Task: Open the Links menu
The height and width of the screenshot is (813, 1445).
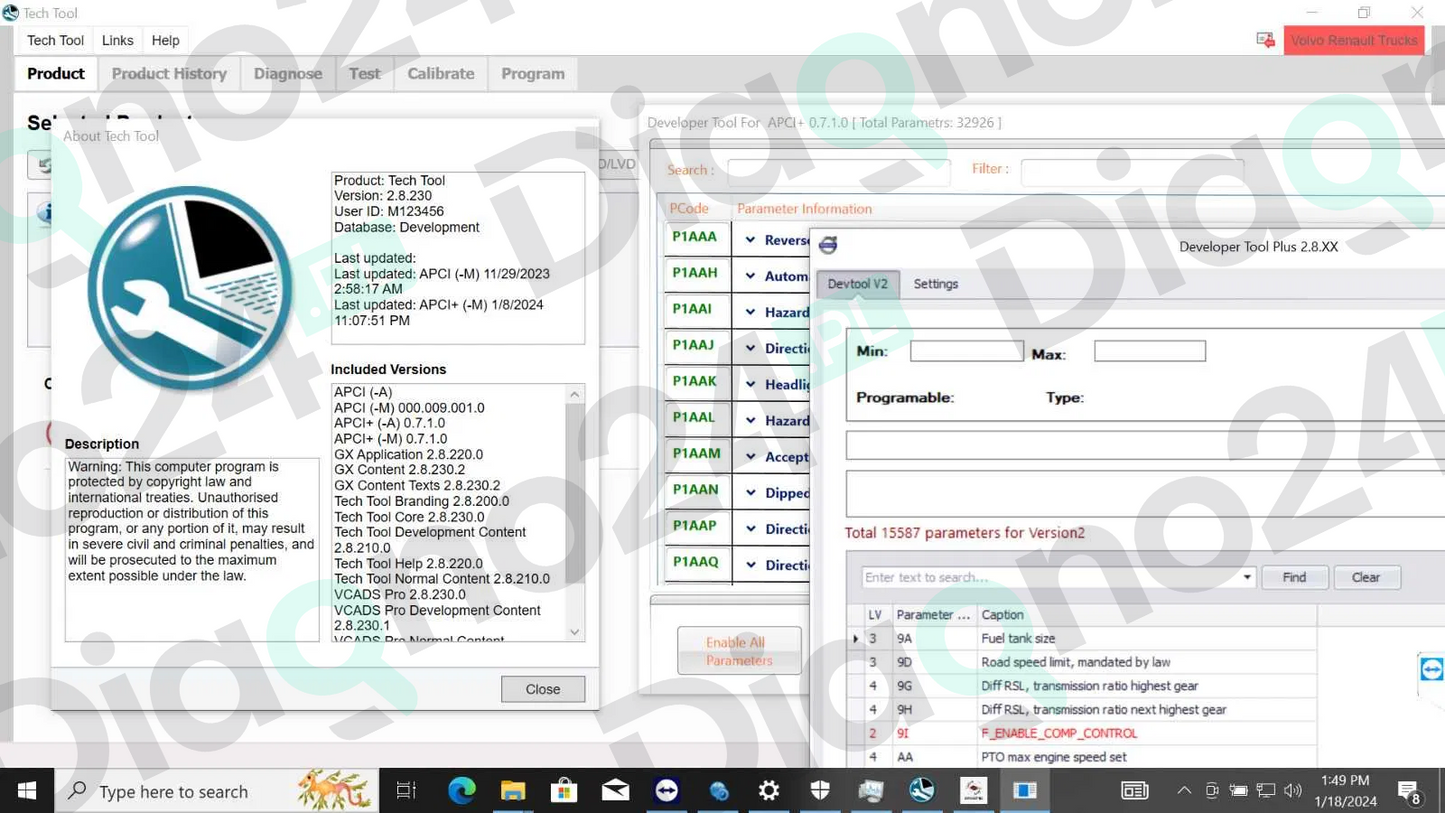Action: 117,40
